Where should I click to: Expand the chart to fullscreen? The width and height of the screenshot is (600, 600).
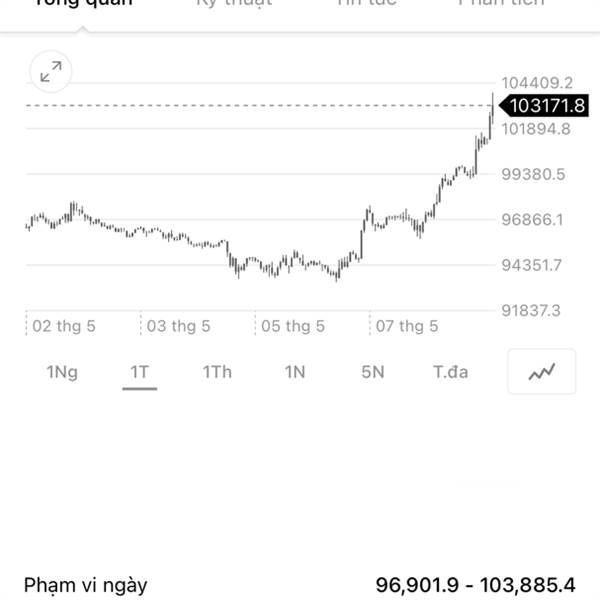pyautogui.click(x=51, y=72)
